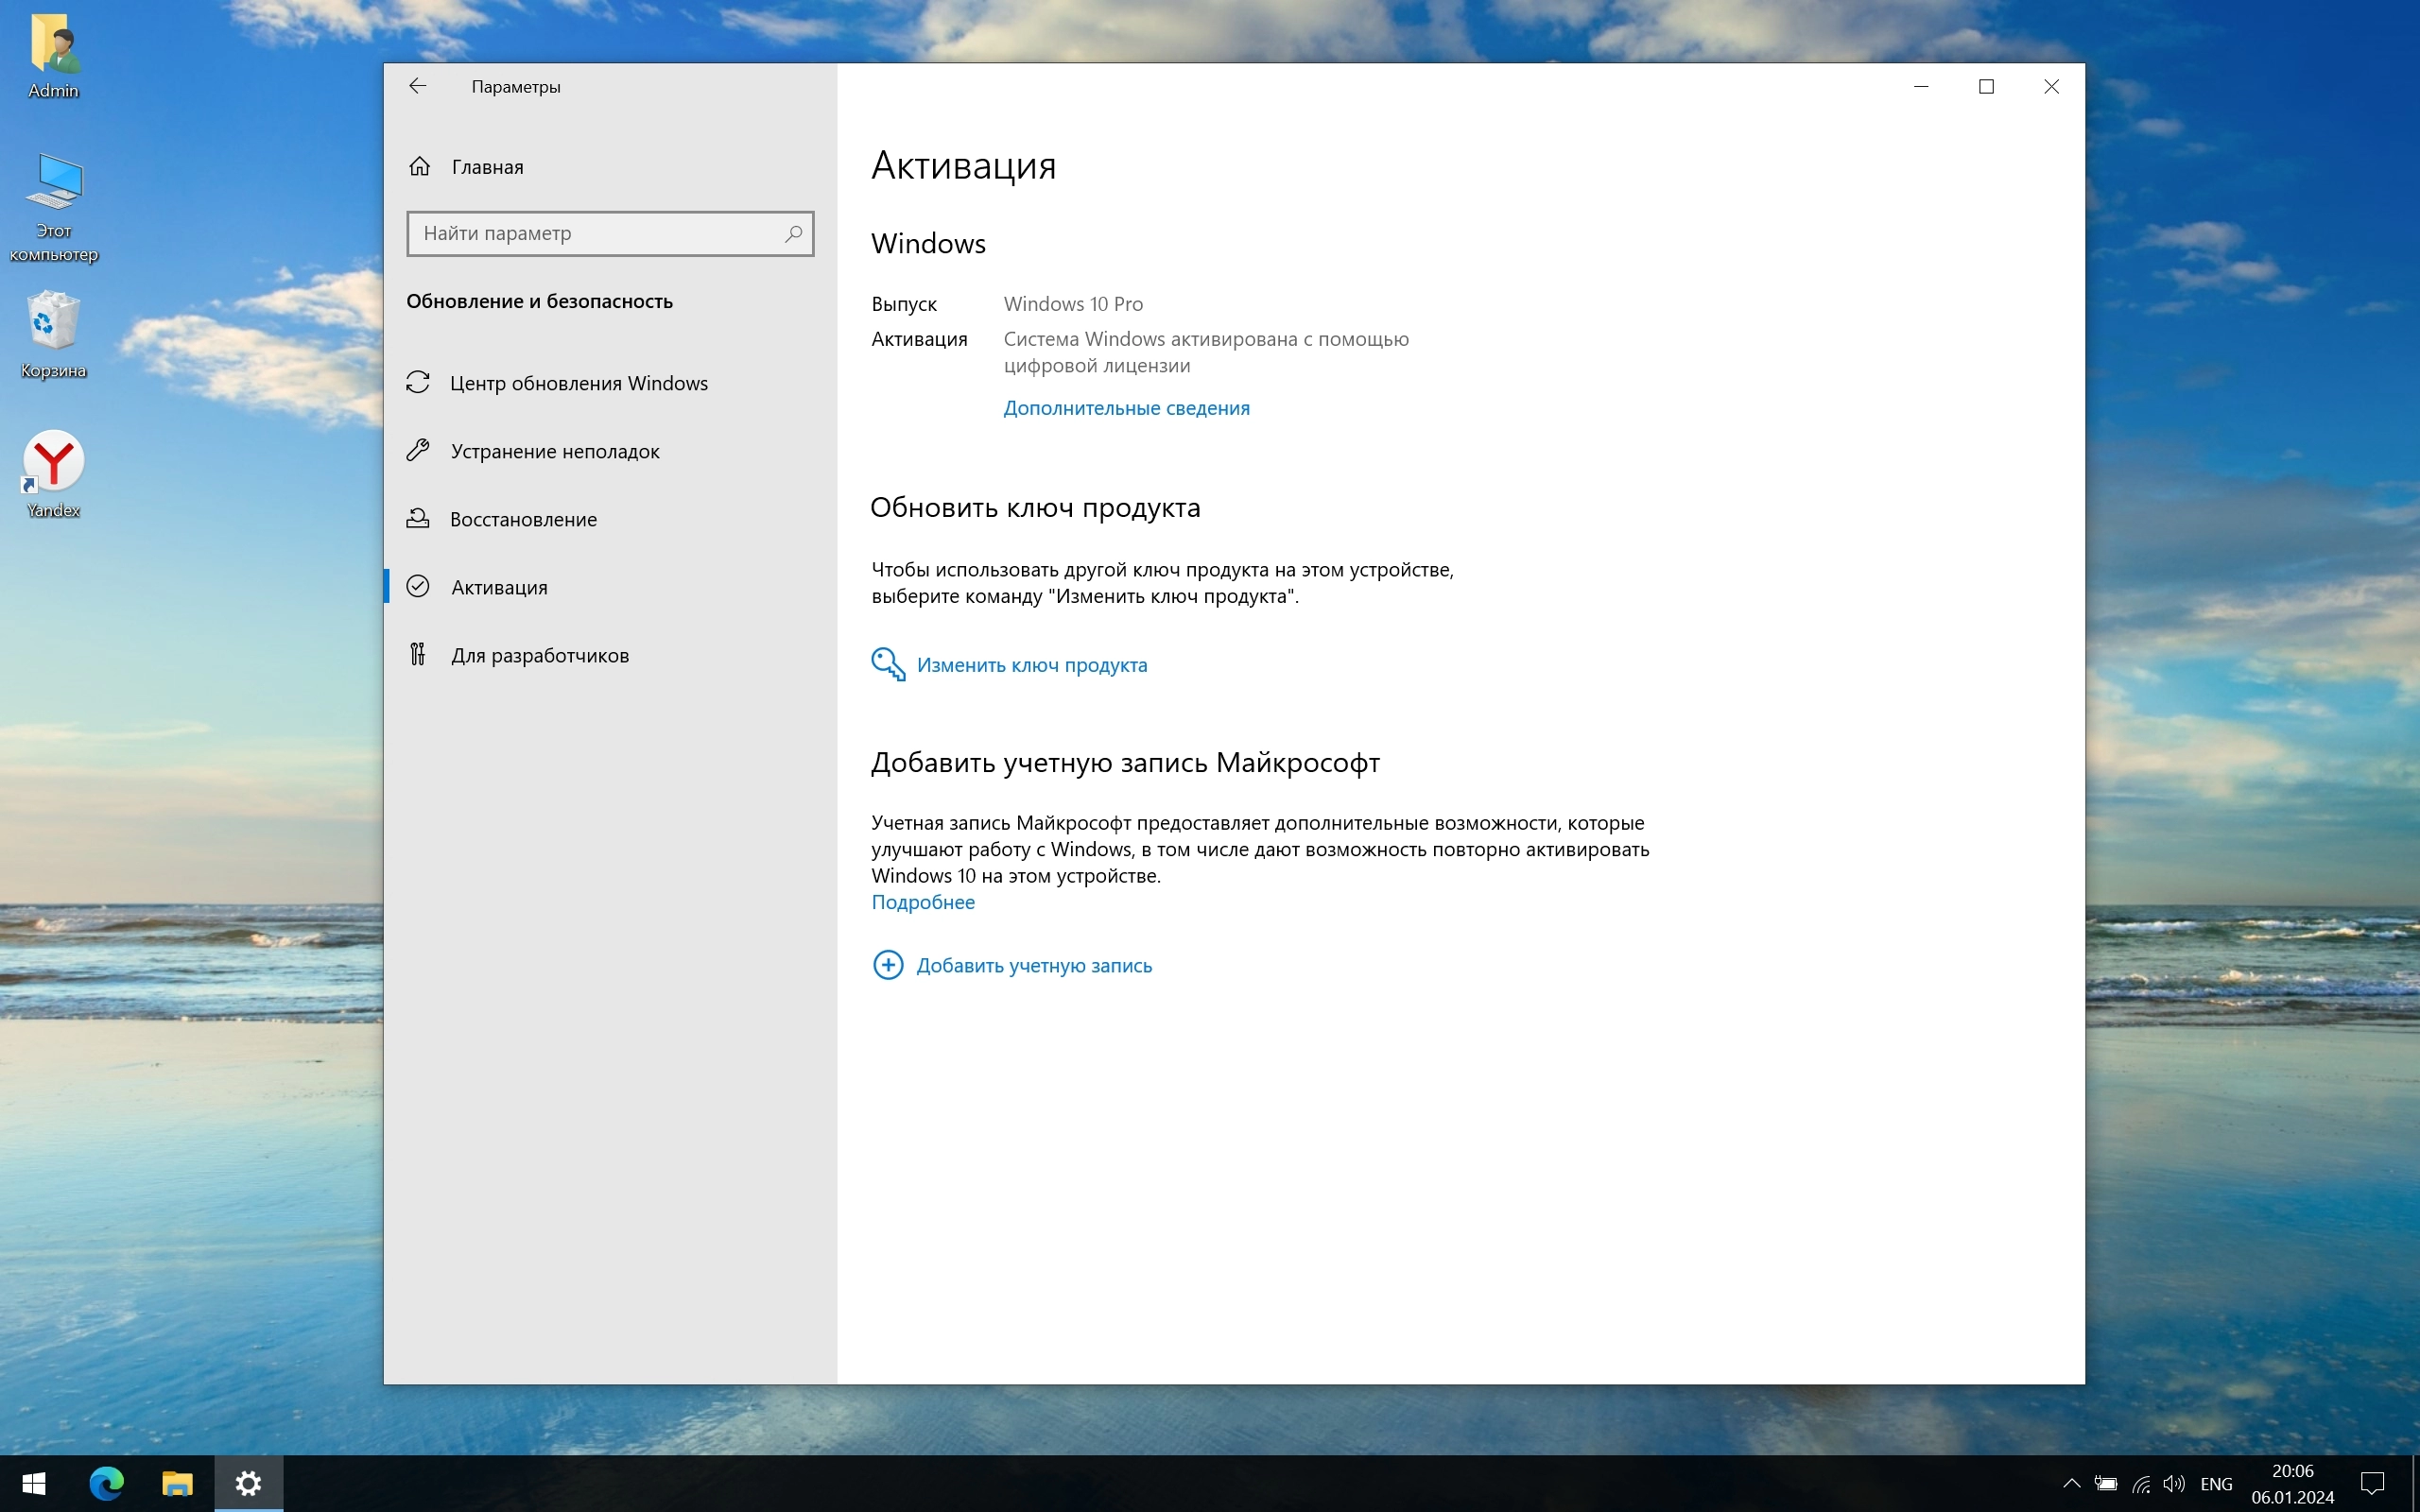Viewport: 2420px width, 1512px height.
Task: Go to Главная home page
Action: click(x=486, y=167)
